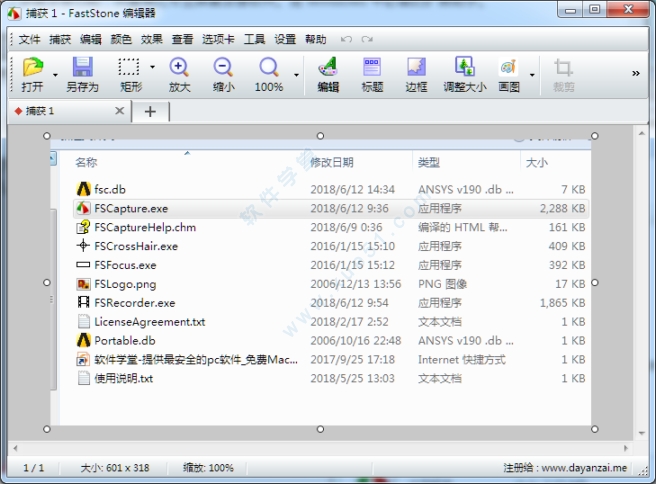Expand dropdown arrow beside 100% zoom
The image size is (656, 484).
point(296,73)
